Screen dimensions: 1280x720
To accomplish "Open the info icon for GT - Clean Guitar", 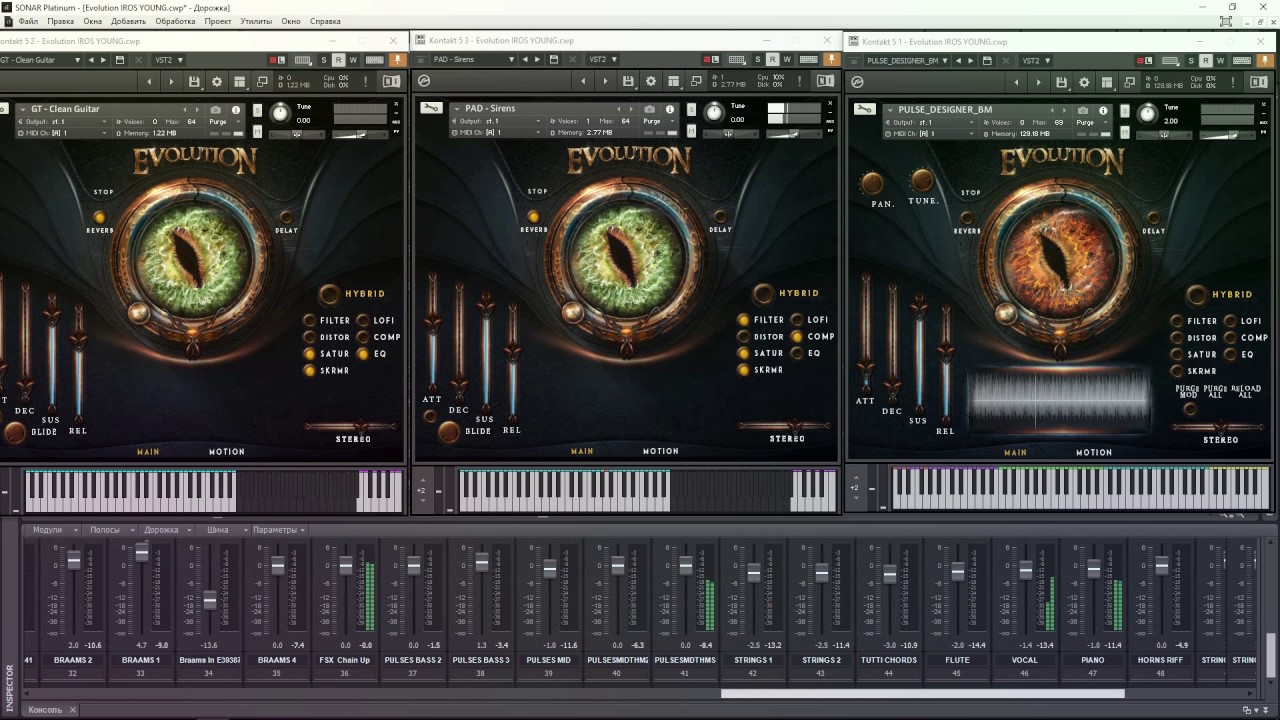I will [x=236, y=109].
